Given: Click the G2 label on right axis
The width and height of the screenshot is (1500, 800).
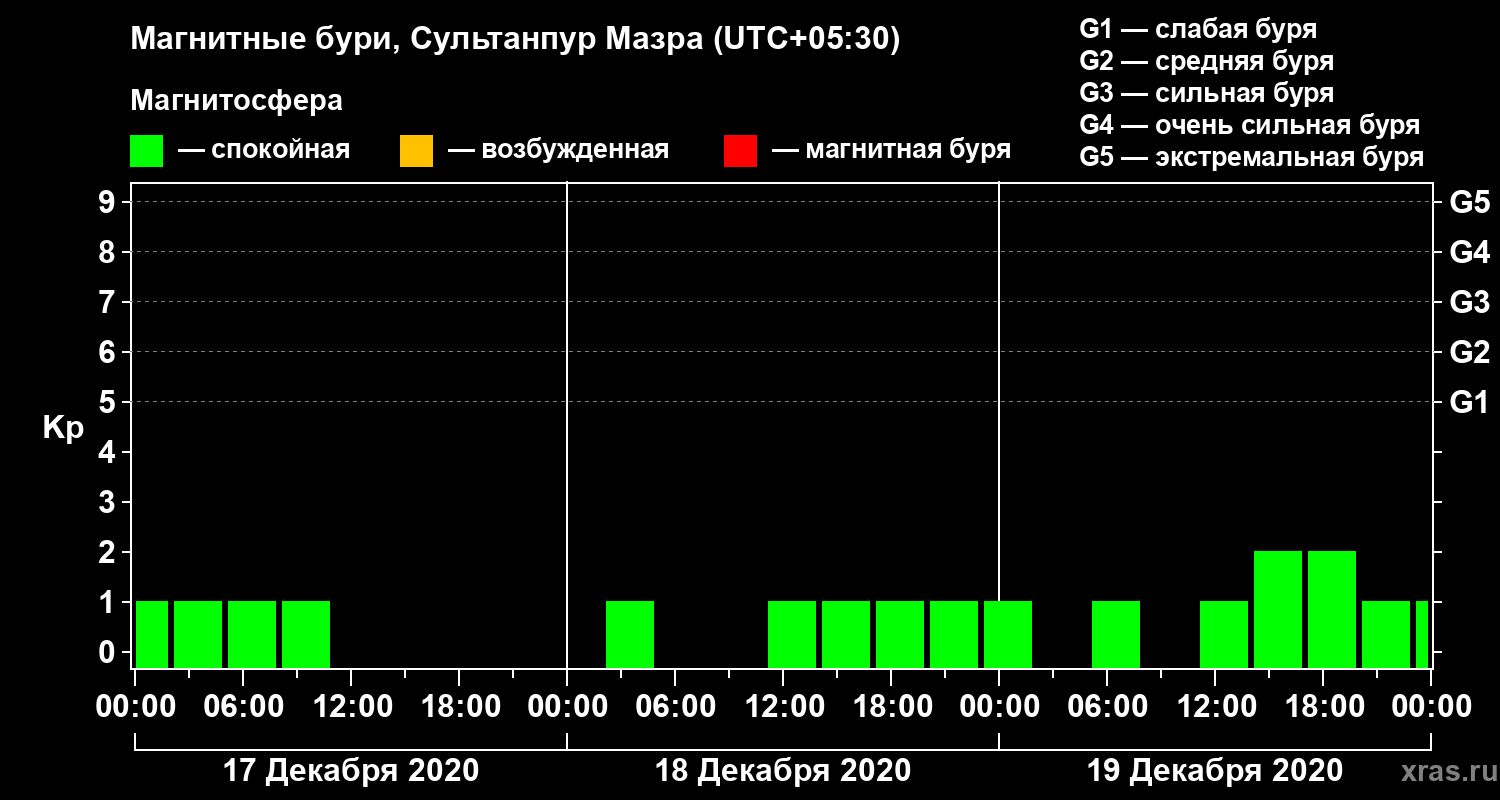Looking at the screenshot, I should [1469, 353].
